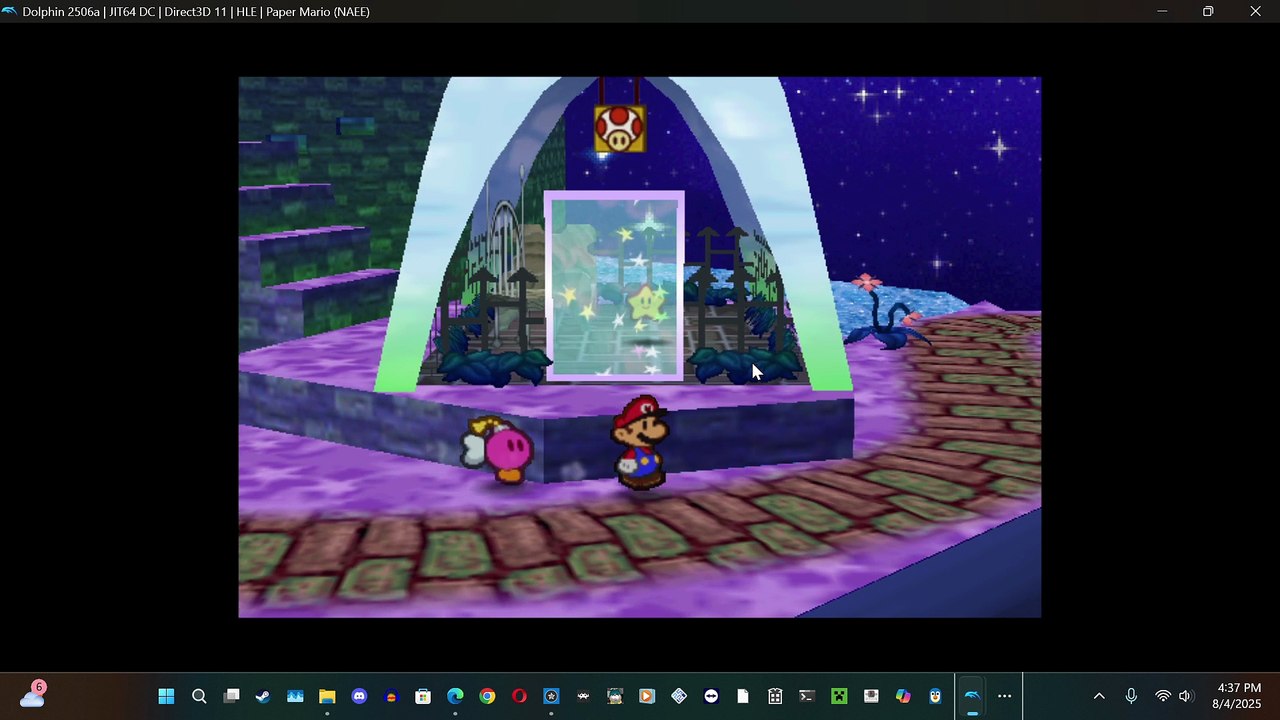Open the Terminal taskbar icon

pyautogui.click(x=807, y=696)
